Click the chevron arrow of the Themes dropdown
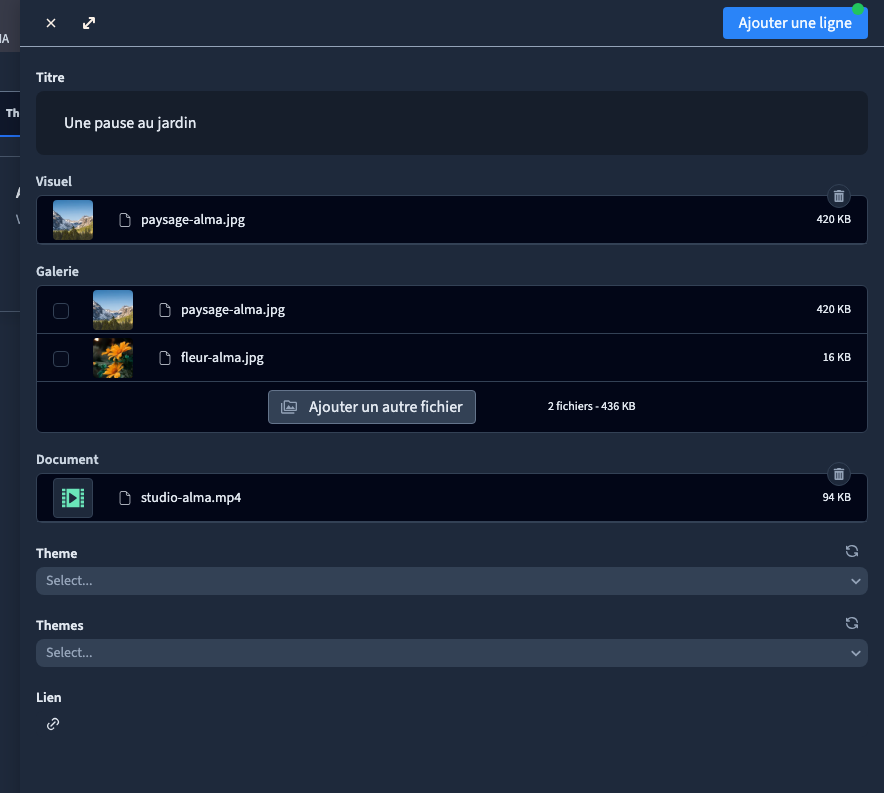The image size is (884, 793). tap(855, 653)
